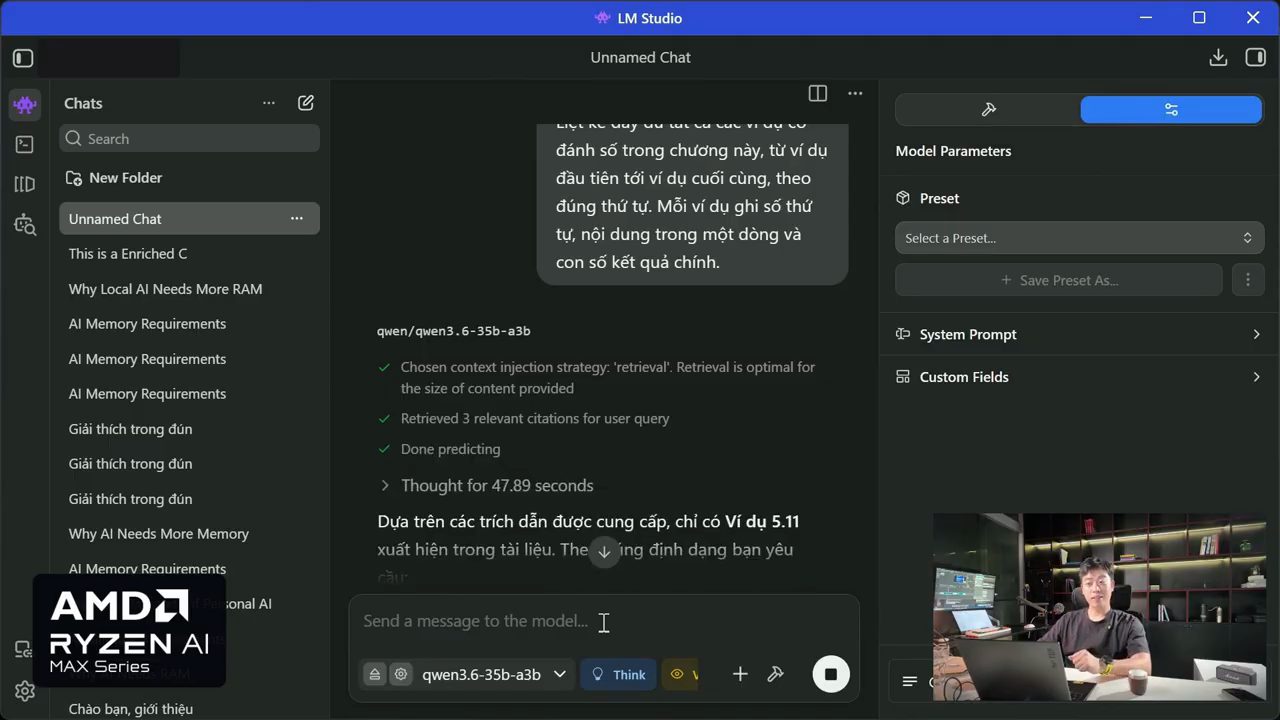Jump to latest message with down arrow
Screen dimensions: 1280x720
pos(604,552)
